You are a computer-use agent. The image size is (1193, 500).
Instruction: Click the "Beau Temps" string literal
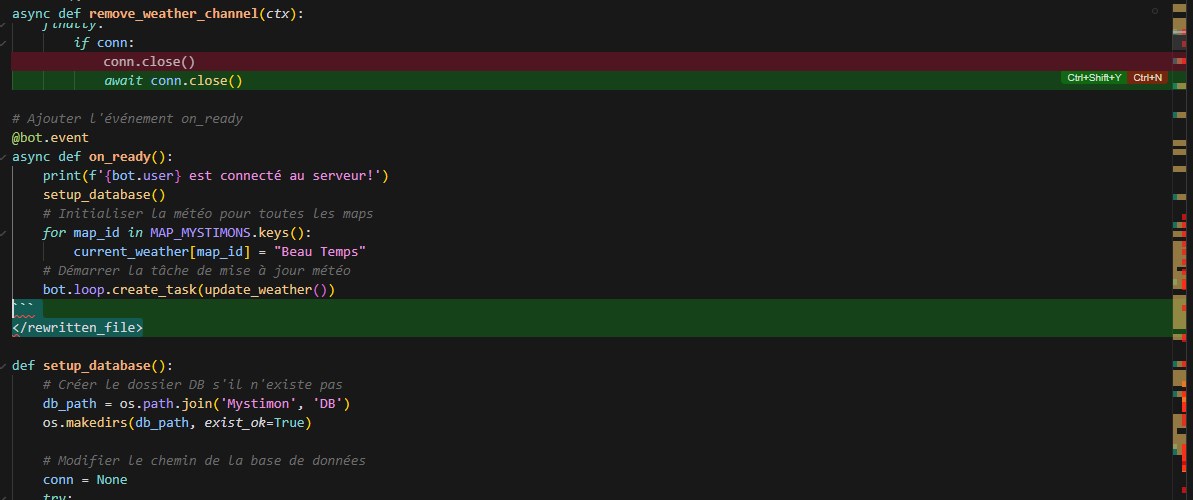[x=319, y=252]
